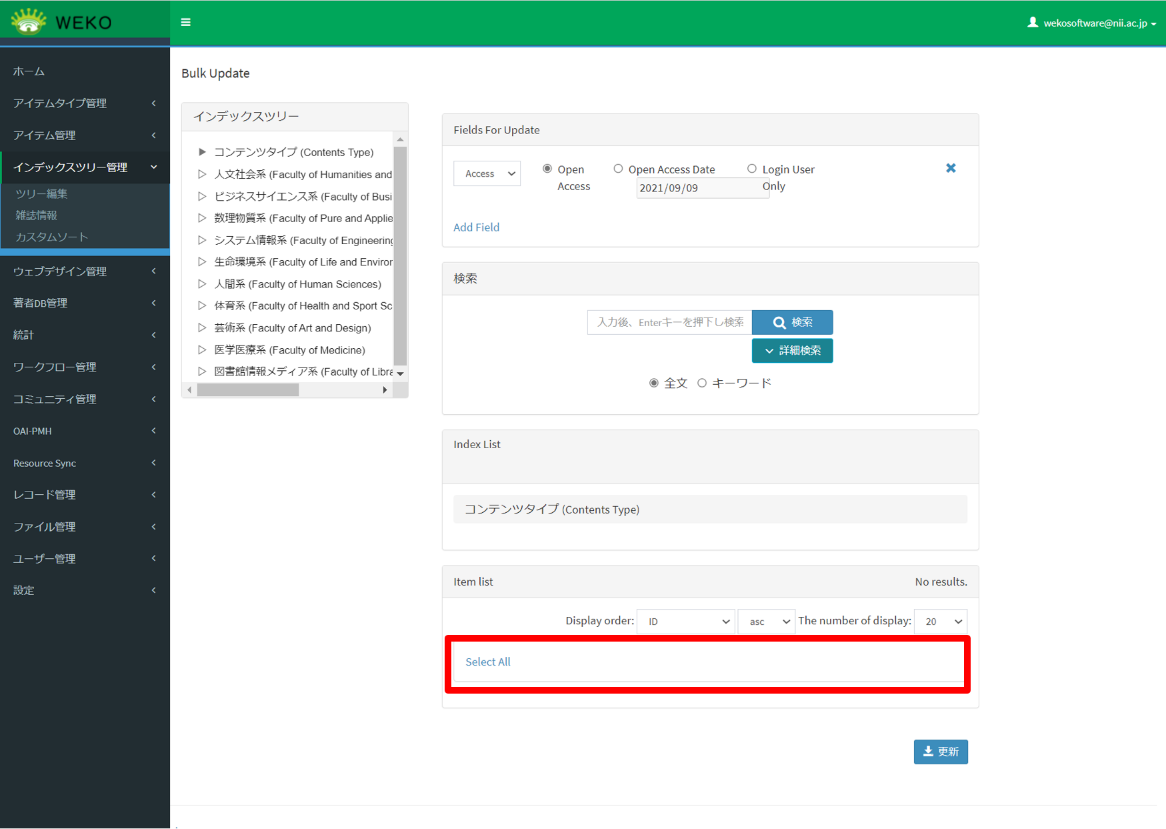This screenshot has width=1166, height=829.
Task: Select the Open Access radio button
Action: point(547,169)
